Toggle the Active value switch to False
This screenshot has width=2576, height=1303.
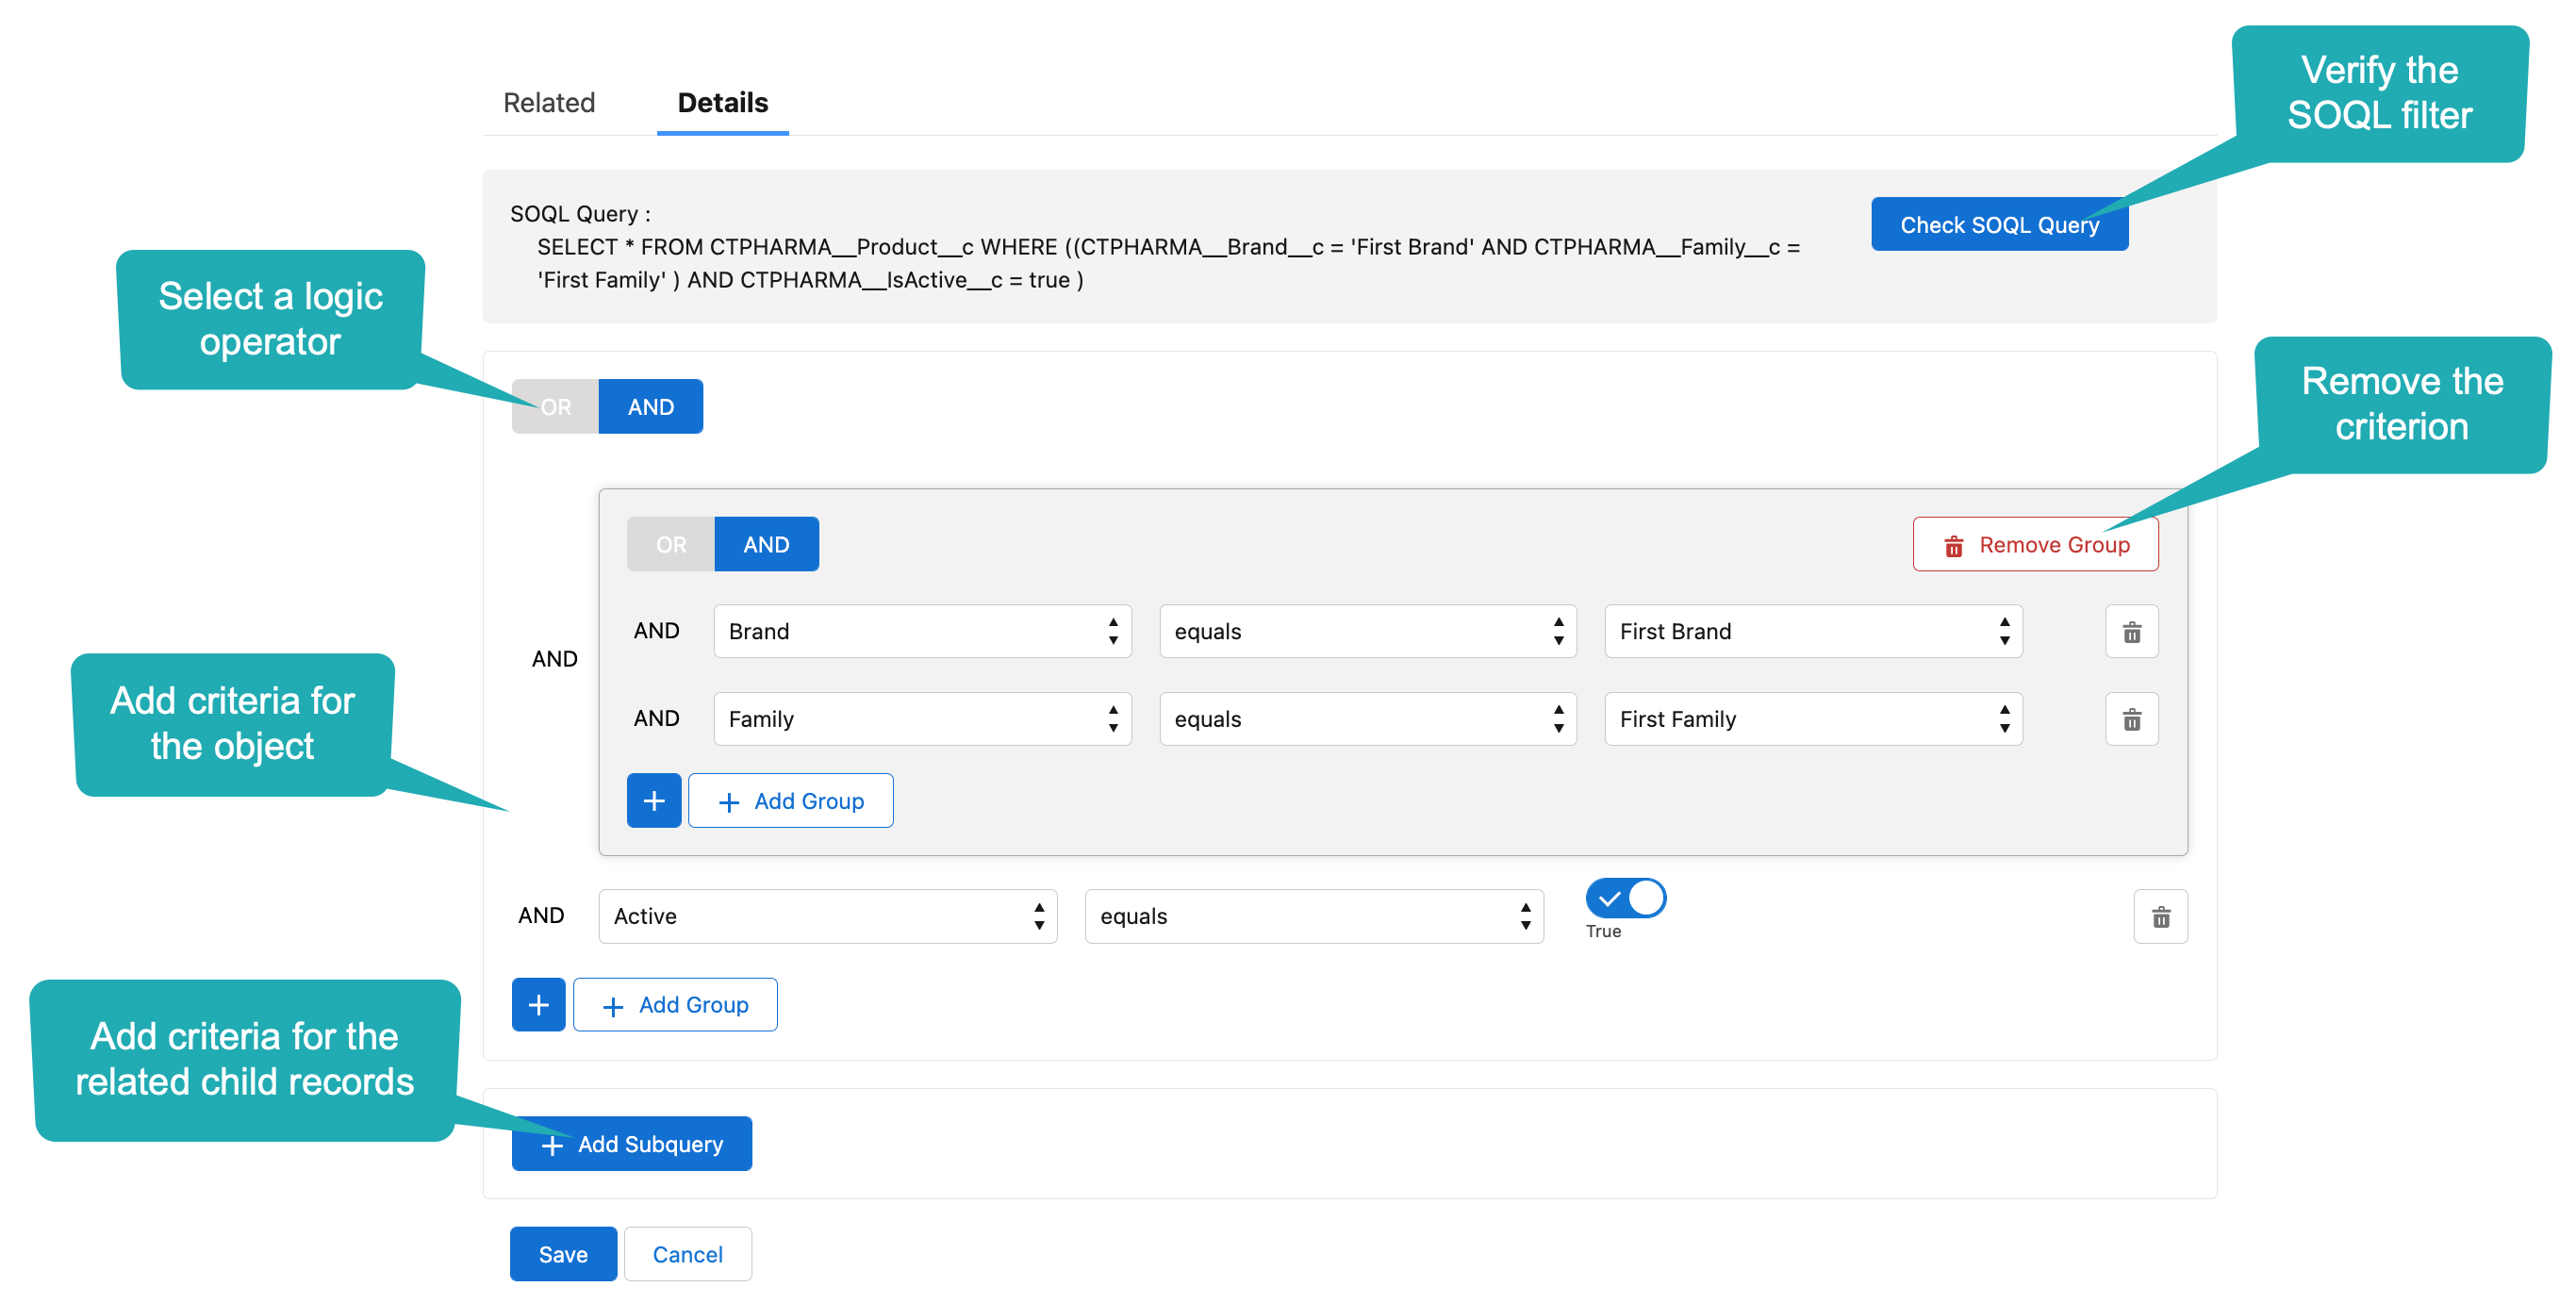point(1624,897)
